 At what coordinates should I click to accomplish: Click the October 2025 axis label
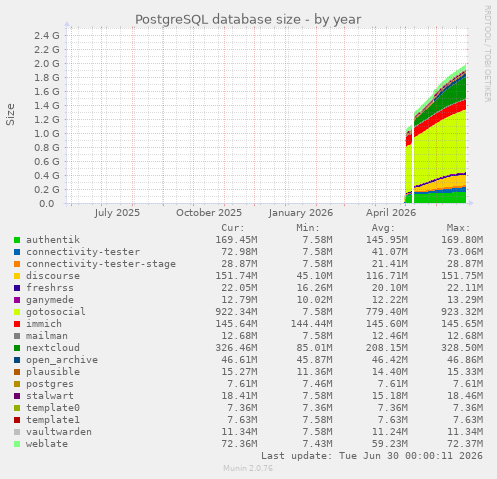point(209,213)
